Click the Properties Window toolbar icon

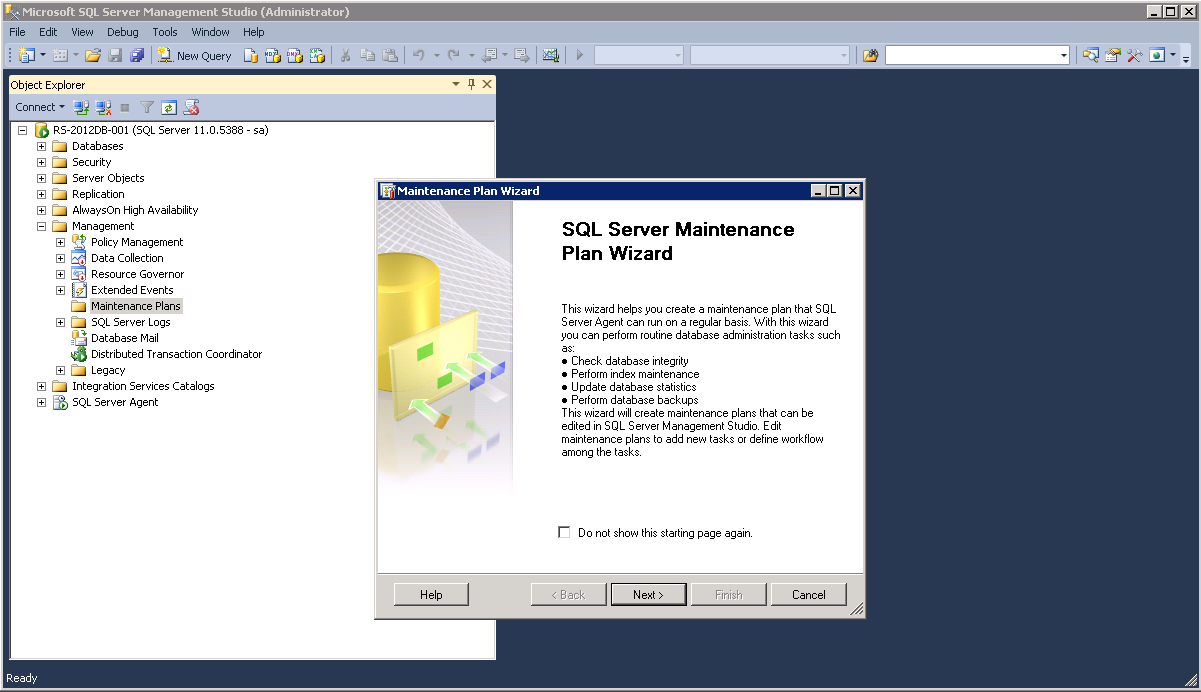click(x=1112, y=56)
